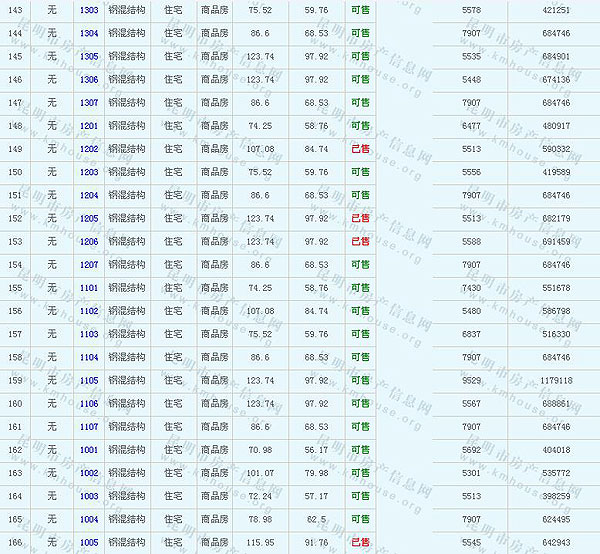Screen dimensions: 600x554
Task: Click the 已售 status in row 149
Action: (360, 149)
